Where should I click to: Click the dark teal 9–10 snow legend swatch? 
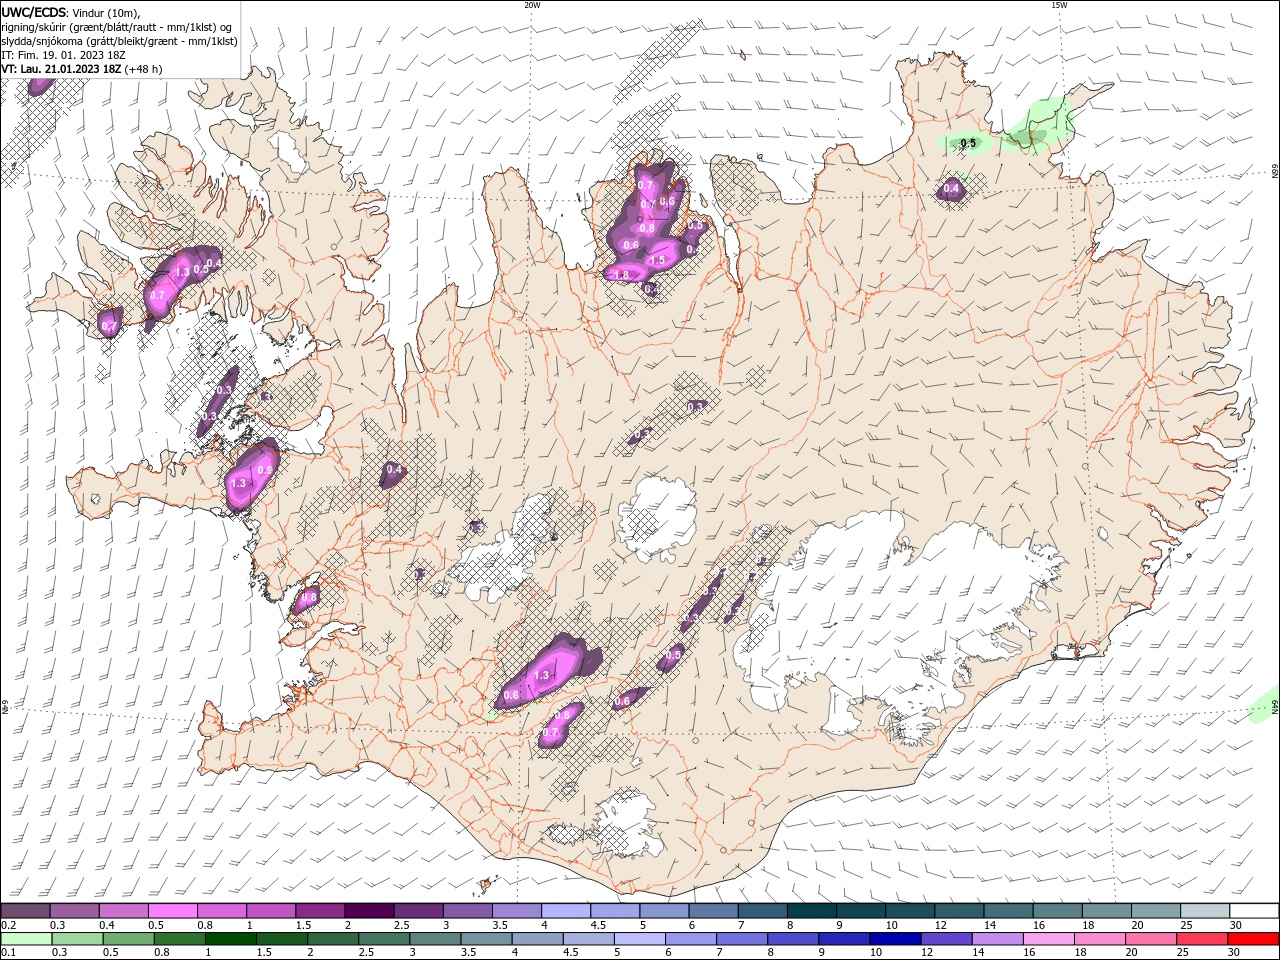861,911
